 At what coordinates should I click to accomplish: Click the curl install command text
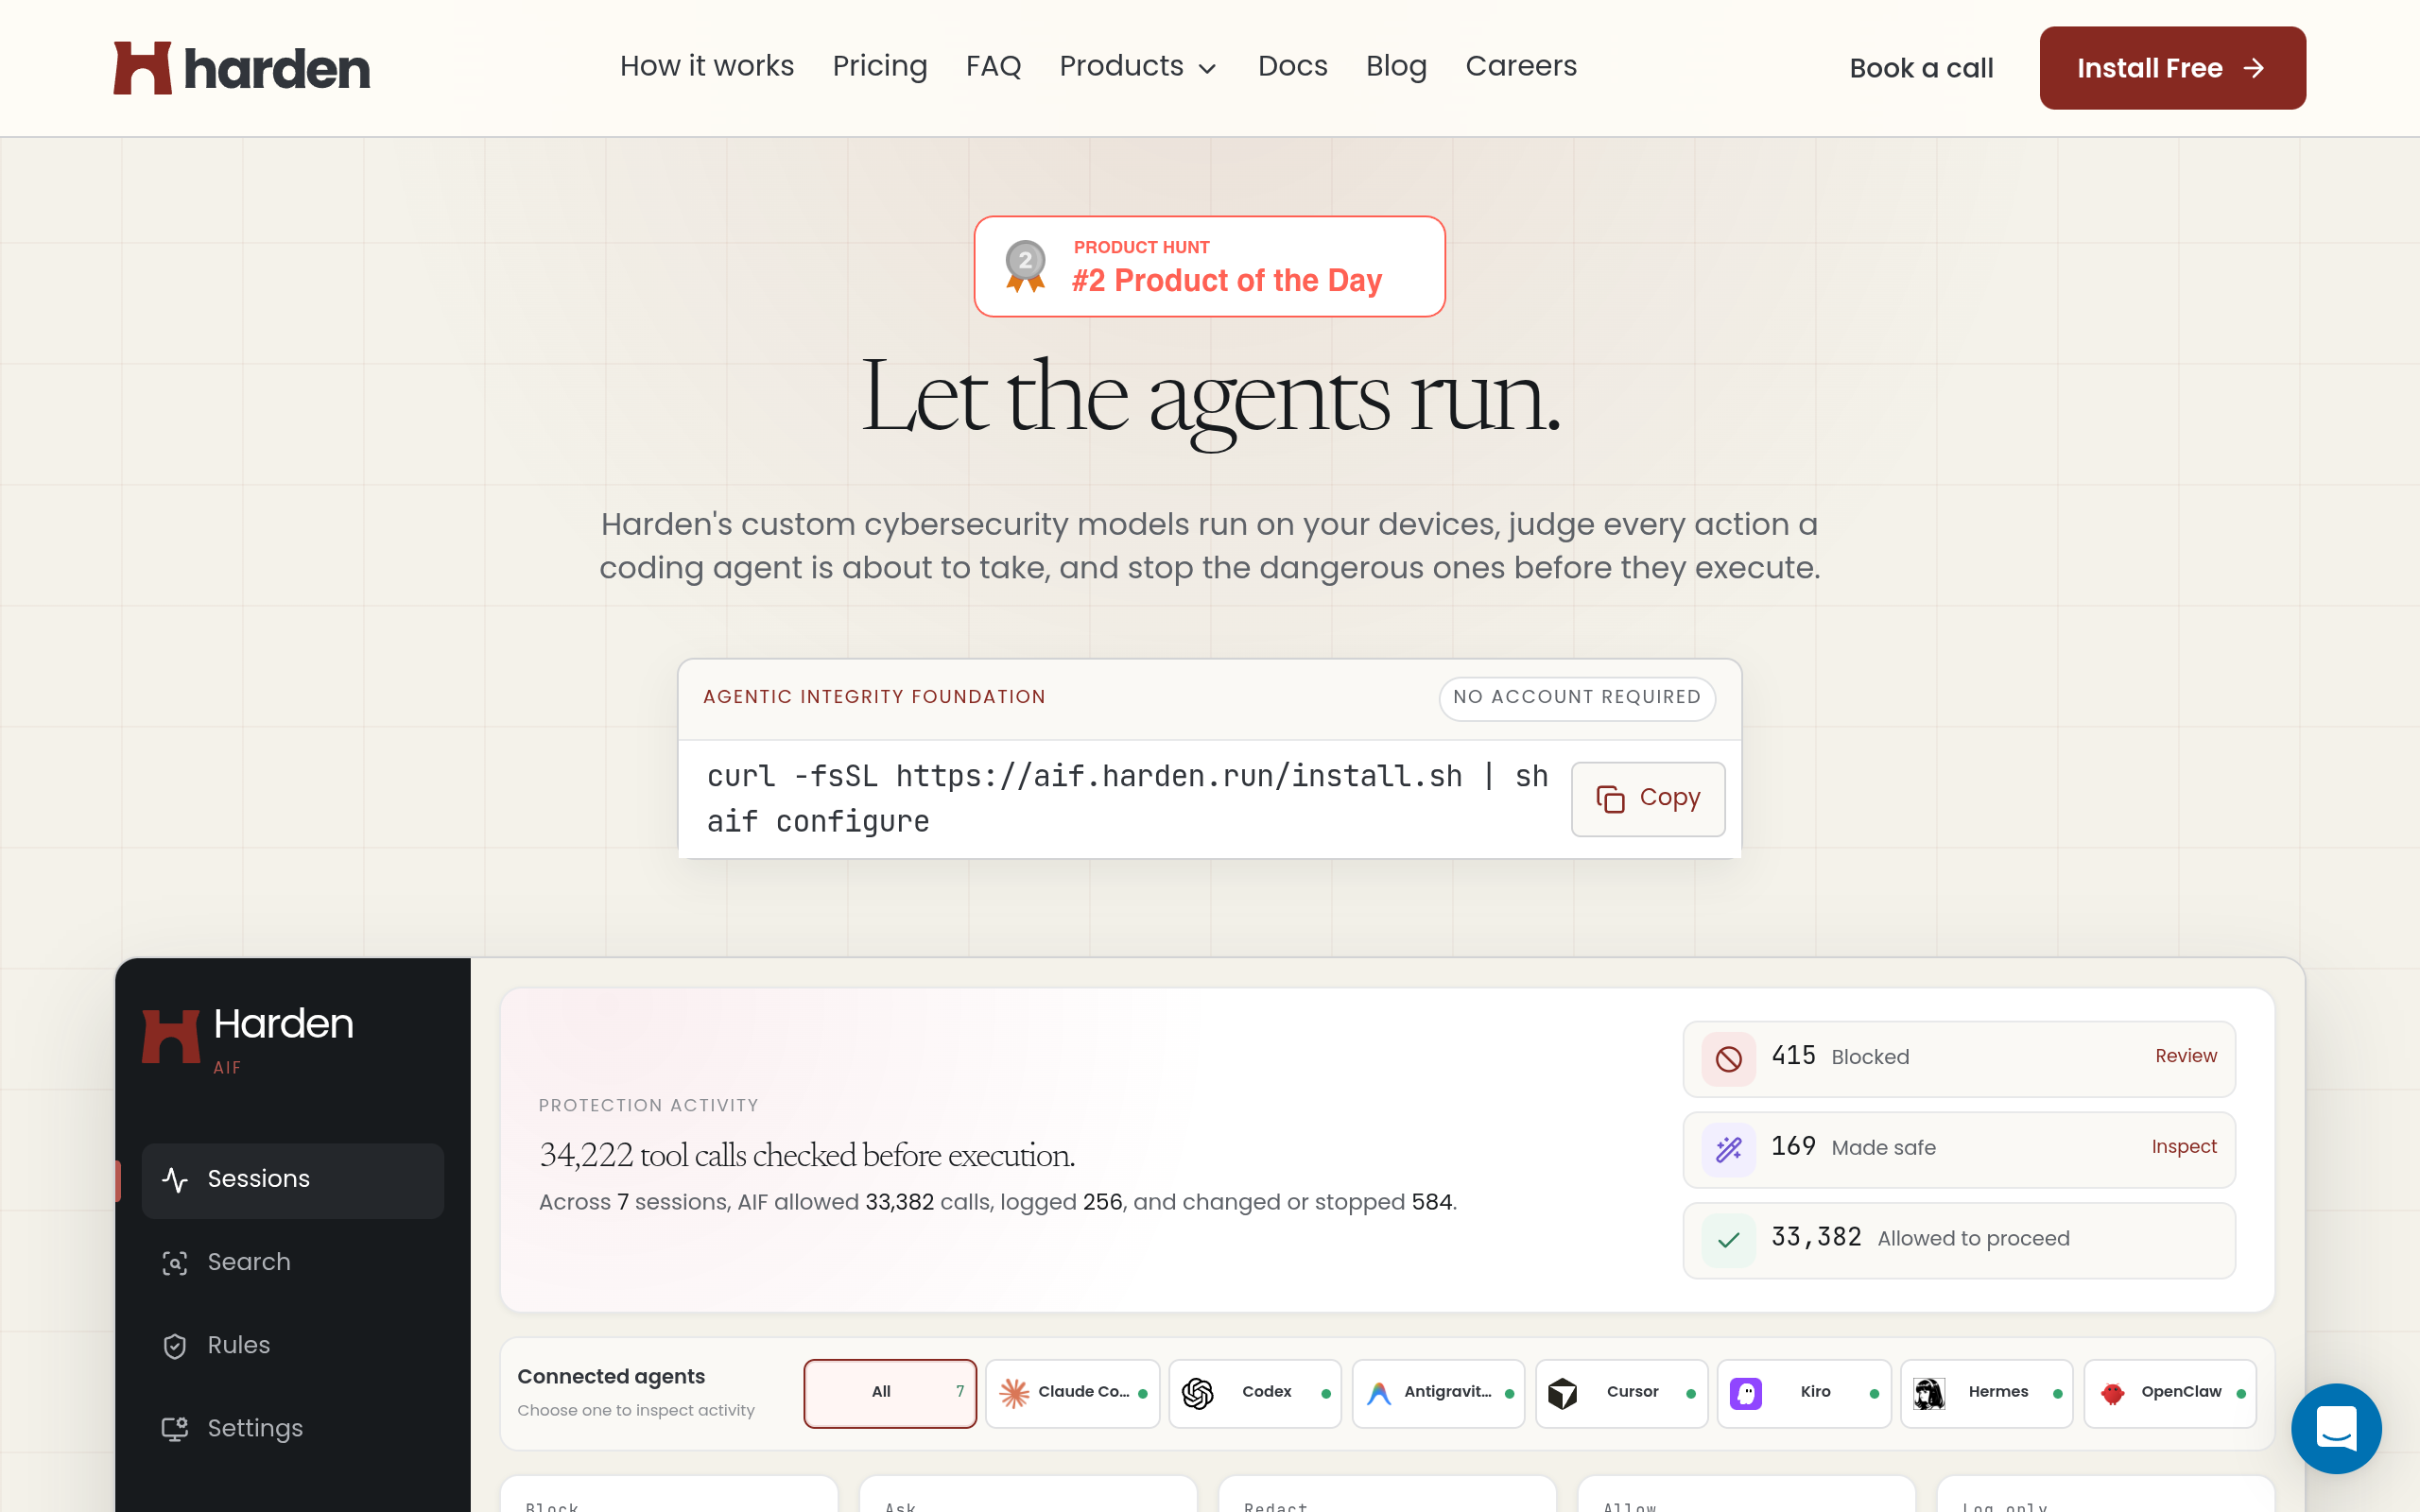point(1127,776)
